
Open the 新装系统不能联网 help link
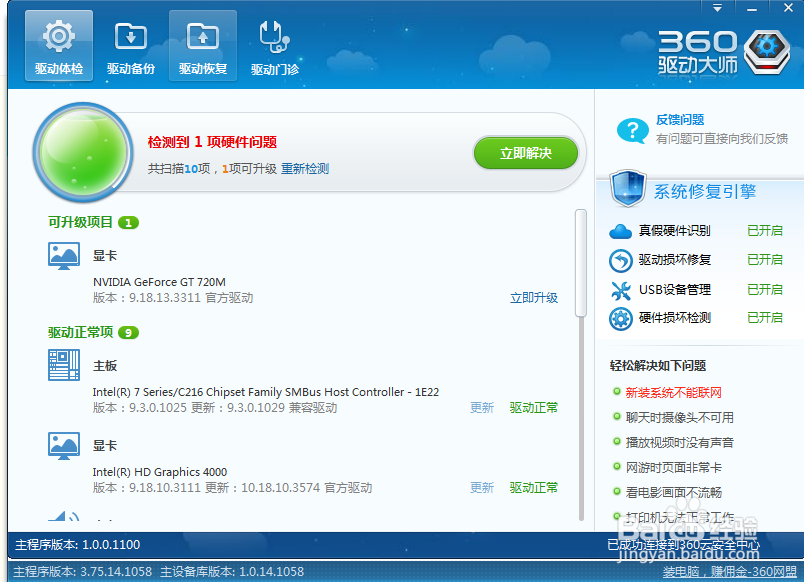674,393
